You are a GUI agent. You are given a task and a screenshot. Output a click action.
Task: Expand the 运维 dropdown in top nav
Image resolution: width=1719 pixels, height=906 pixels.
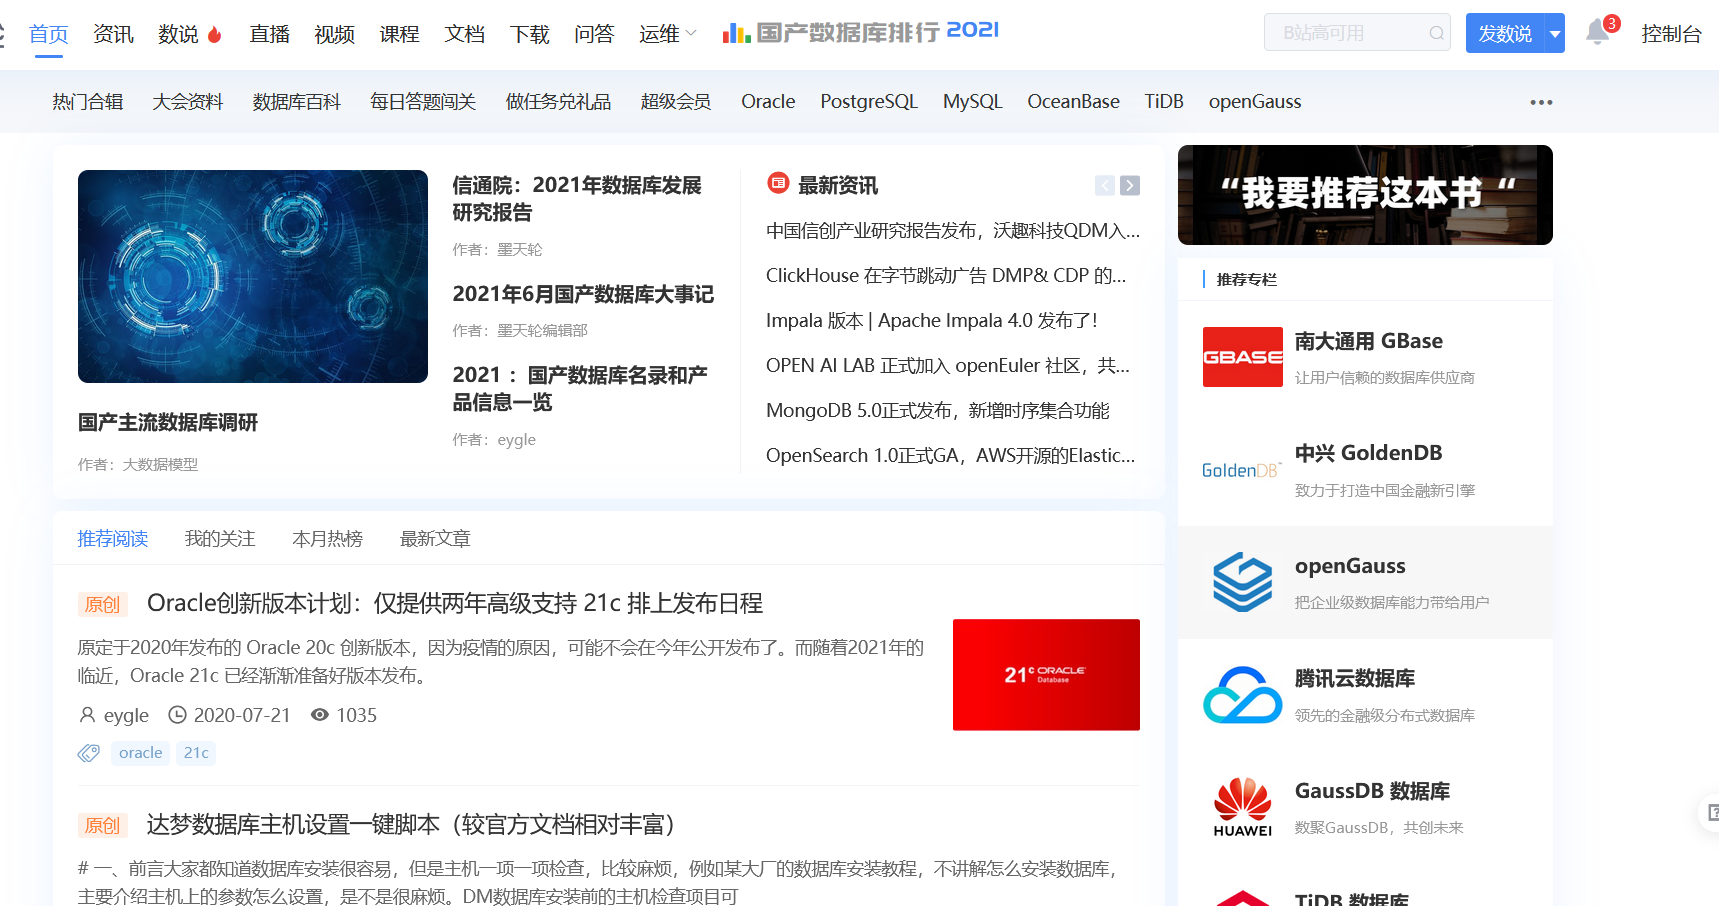click(x=667, y=33)
